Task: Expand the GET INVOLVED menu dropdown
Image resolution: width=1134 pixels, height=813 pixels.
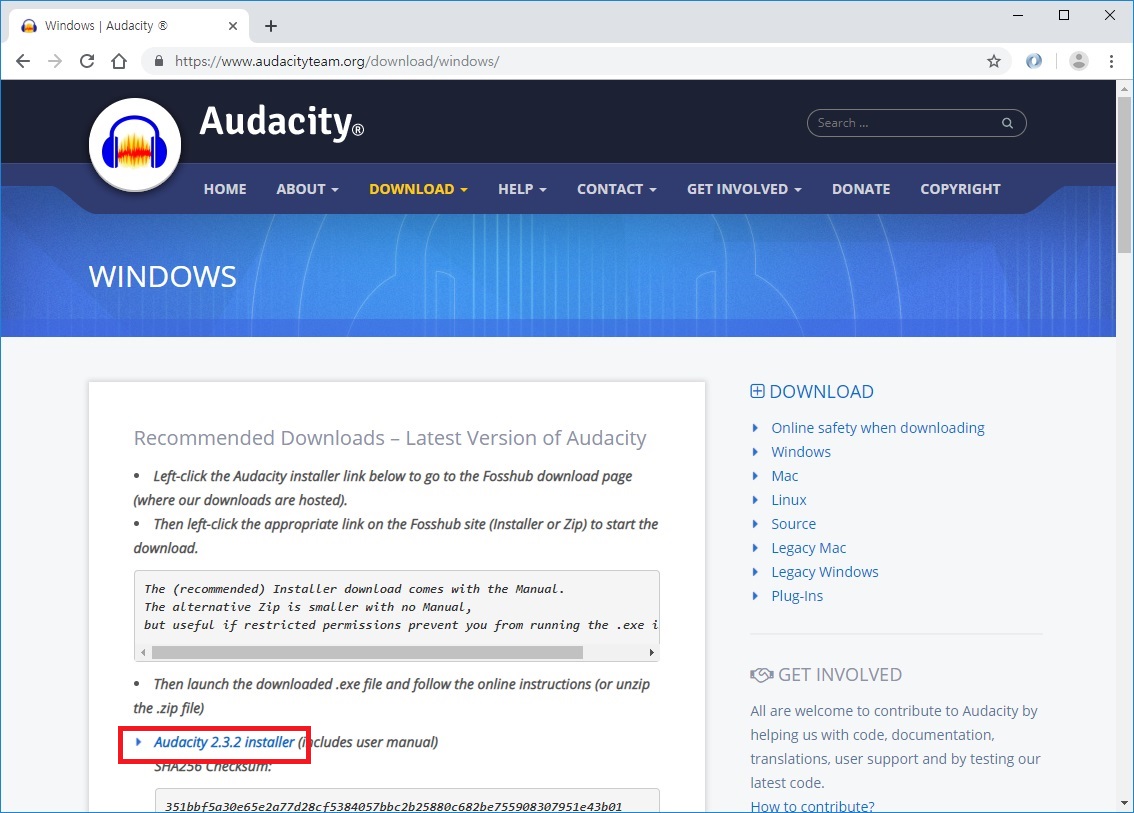Action: coord(744,189)
